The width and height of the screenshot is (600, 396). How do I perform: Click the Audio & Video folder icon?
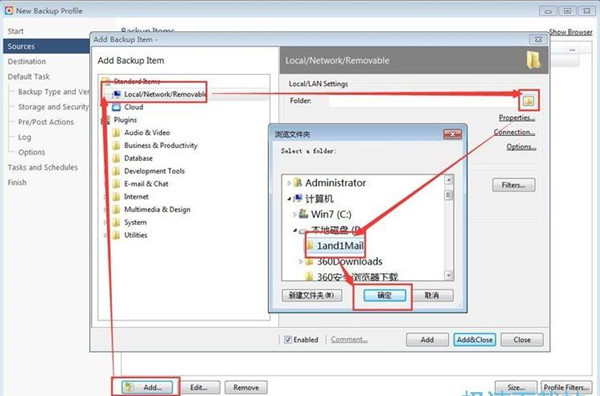(116, 133)
